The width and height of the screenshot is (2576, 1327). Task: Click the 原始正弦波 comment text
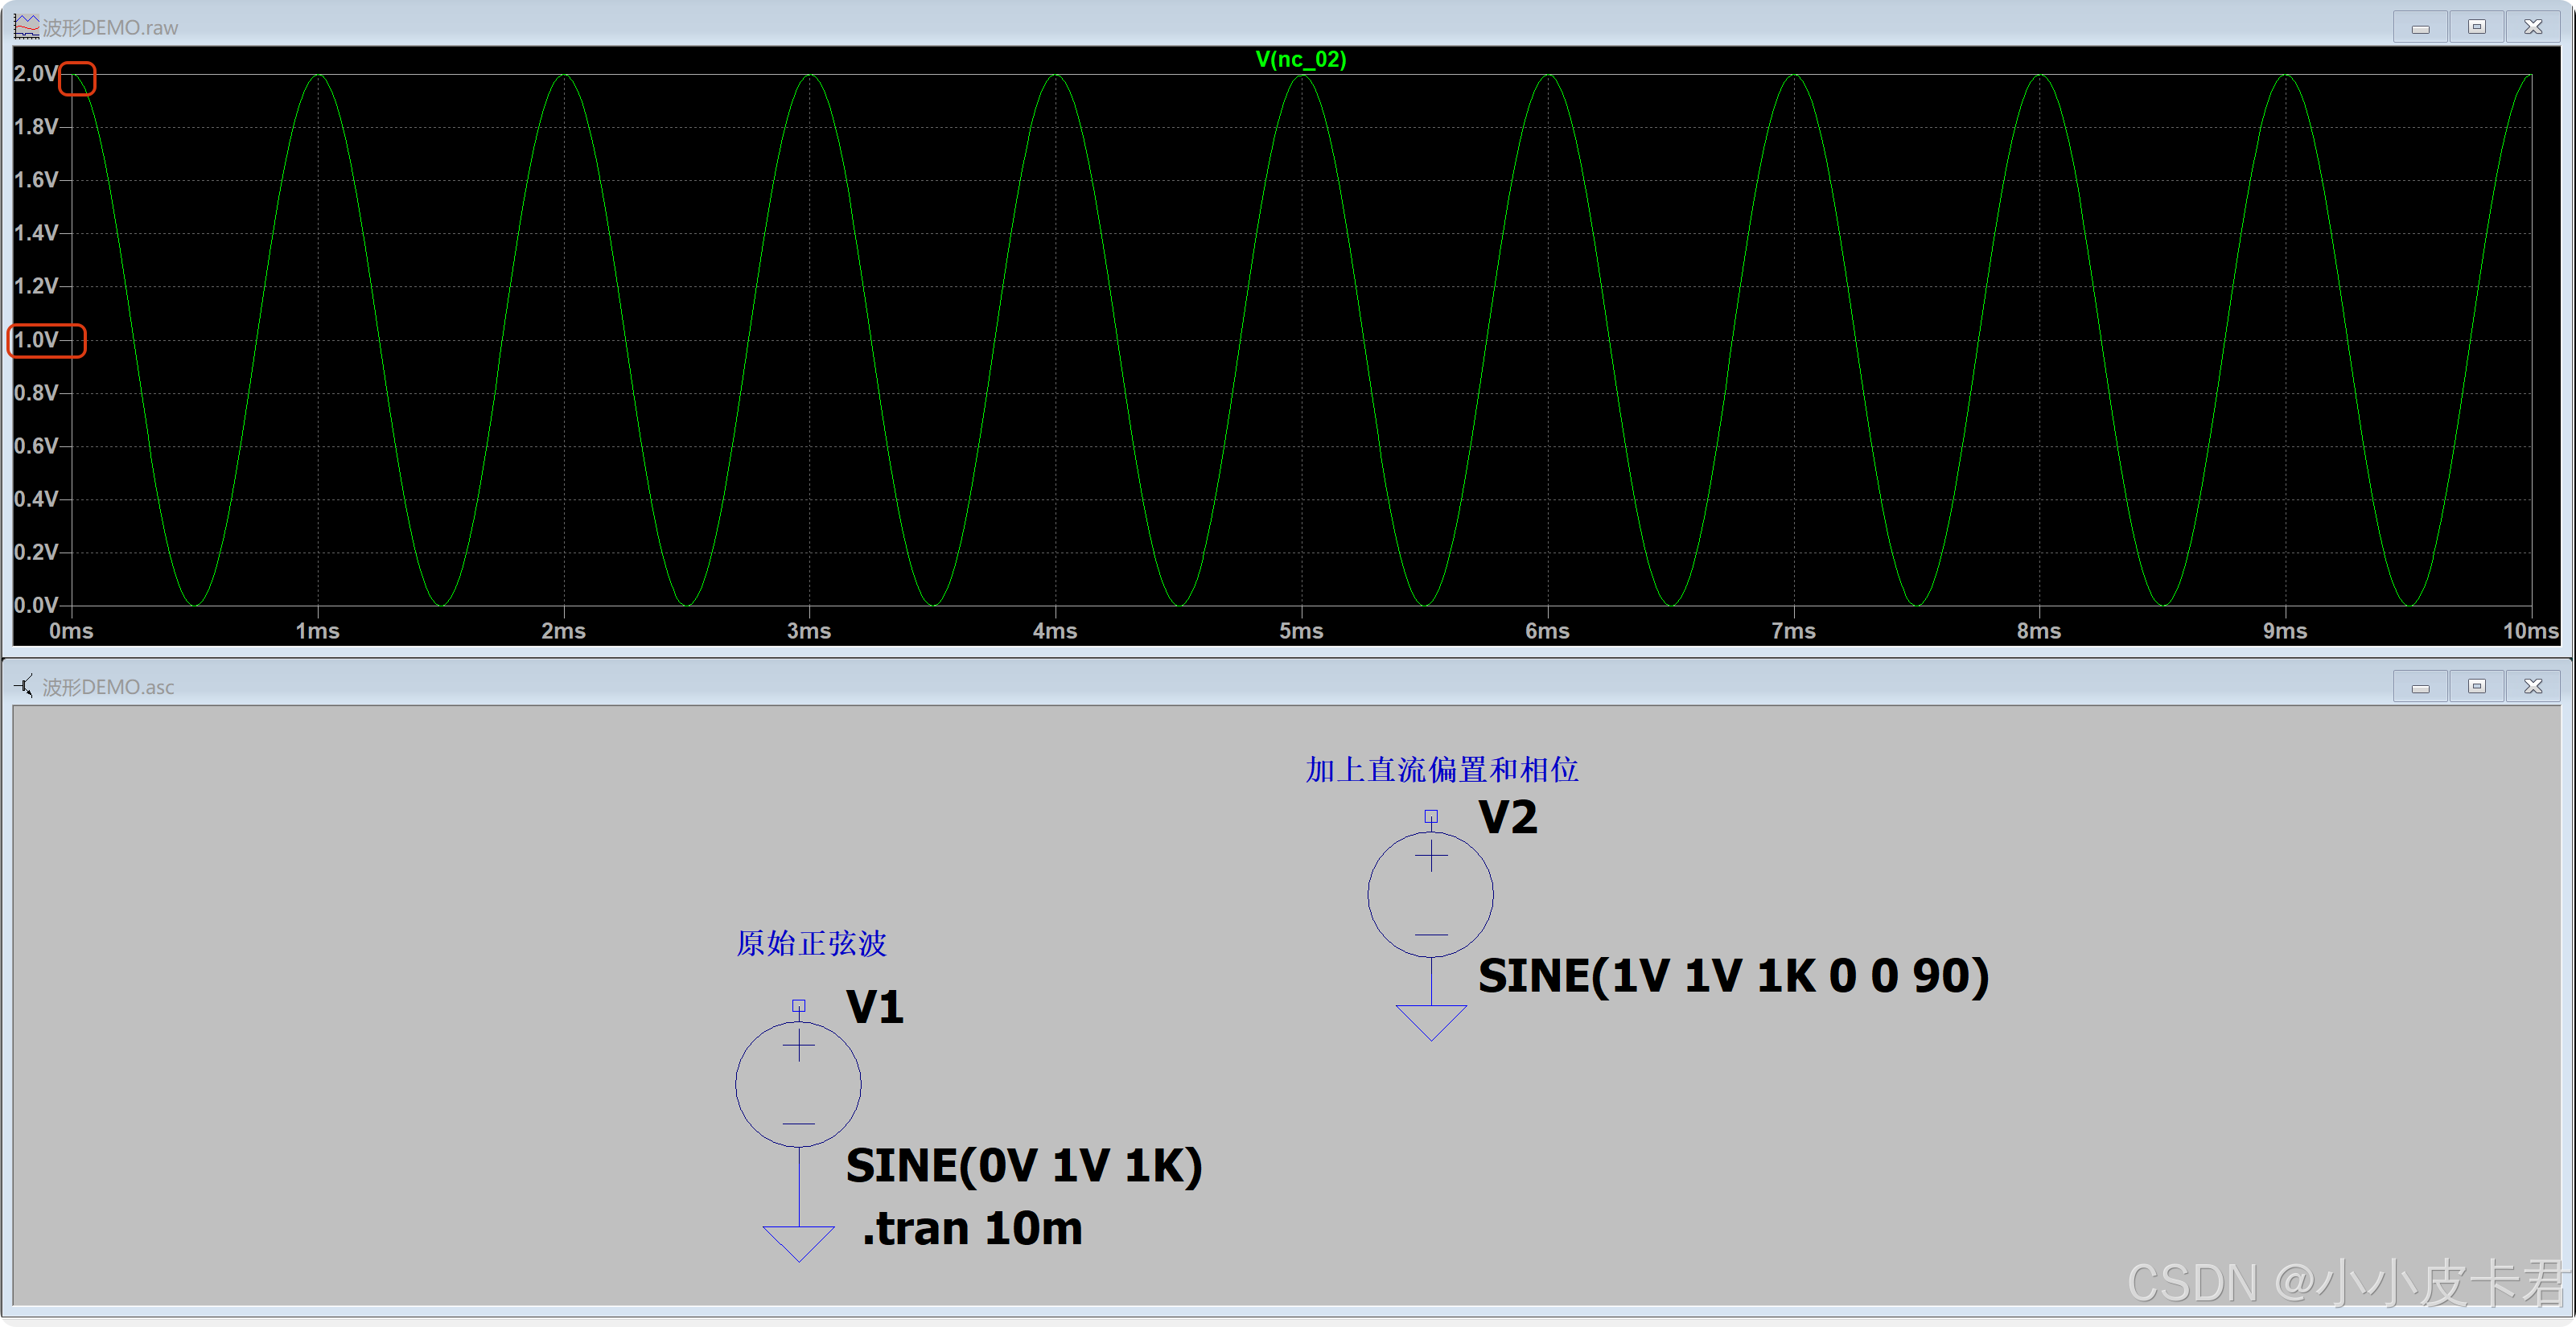coord(811,943)
